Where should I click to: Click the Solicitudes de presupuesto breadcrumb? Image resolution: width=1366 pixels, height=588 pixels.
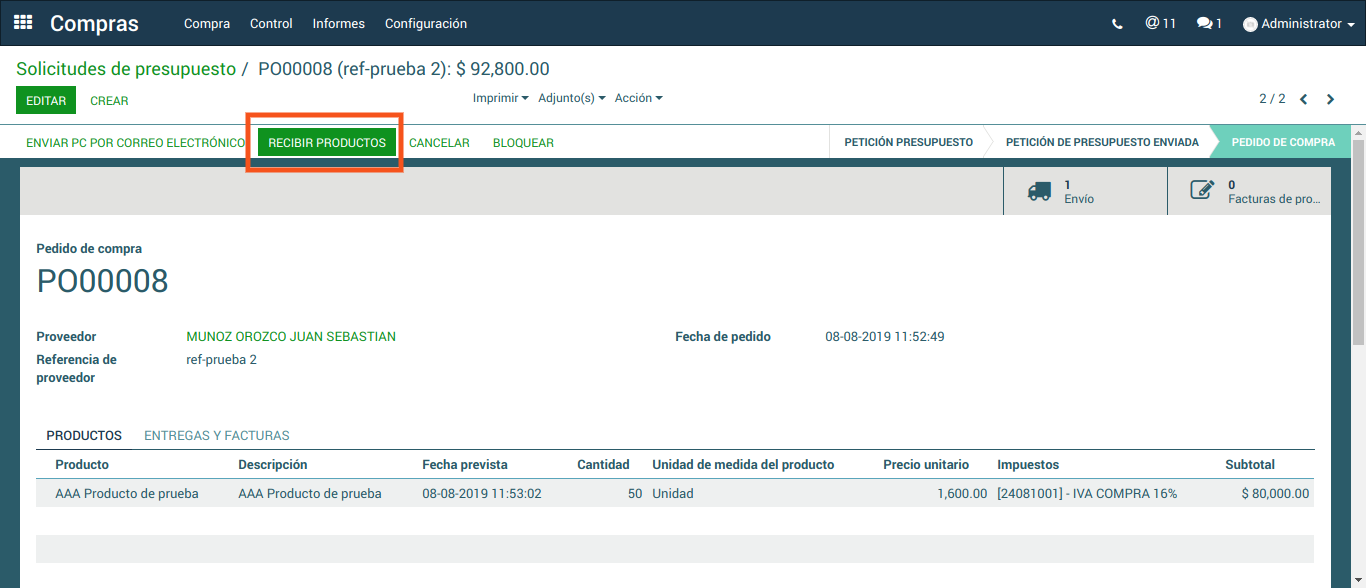point(126,69)
